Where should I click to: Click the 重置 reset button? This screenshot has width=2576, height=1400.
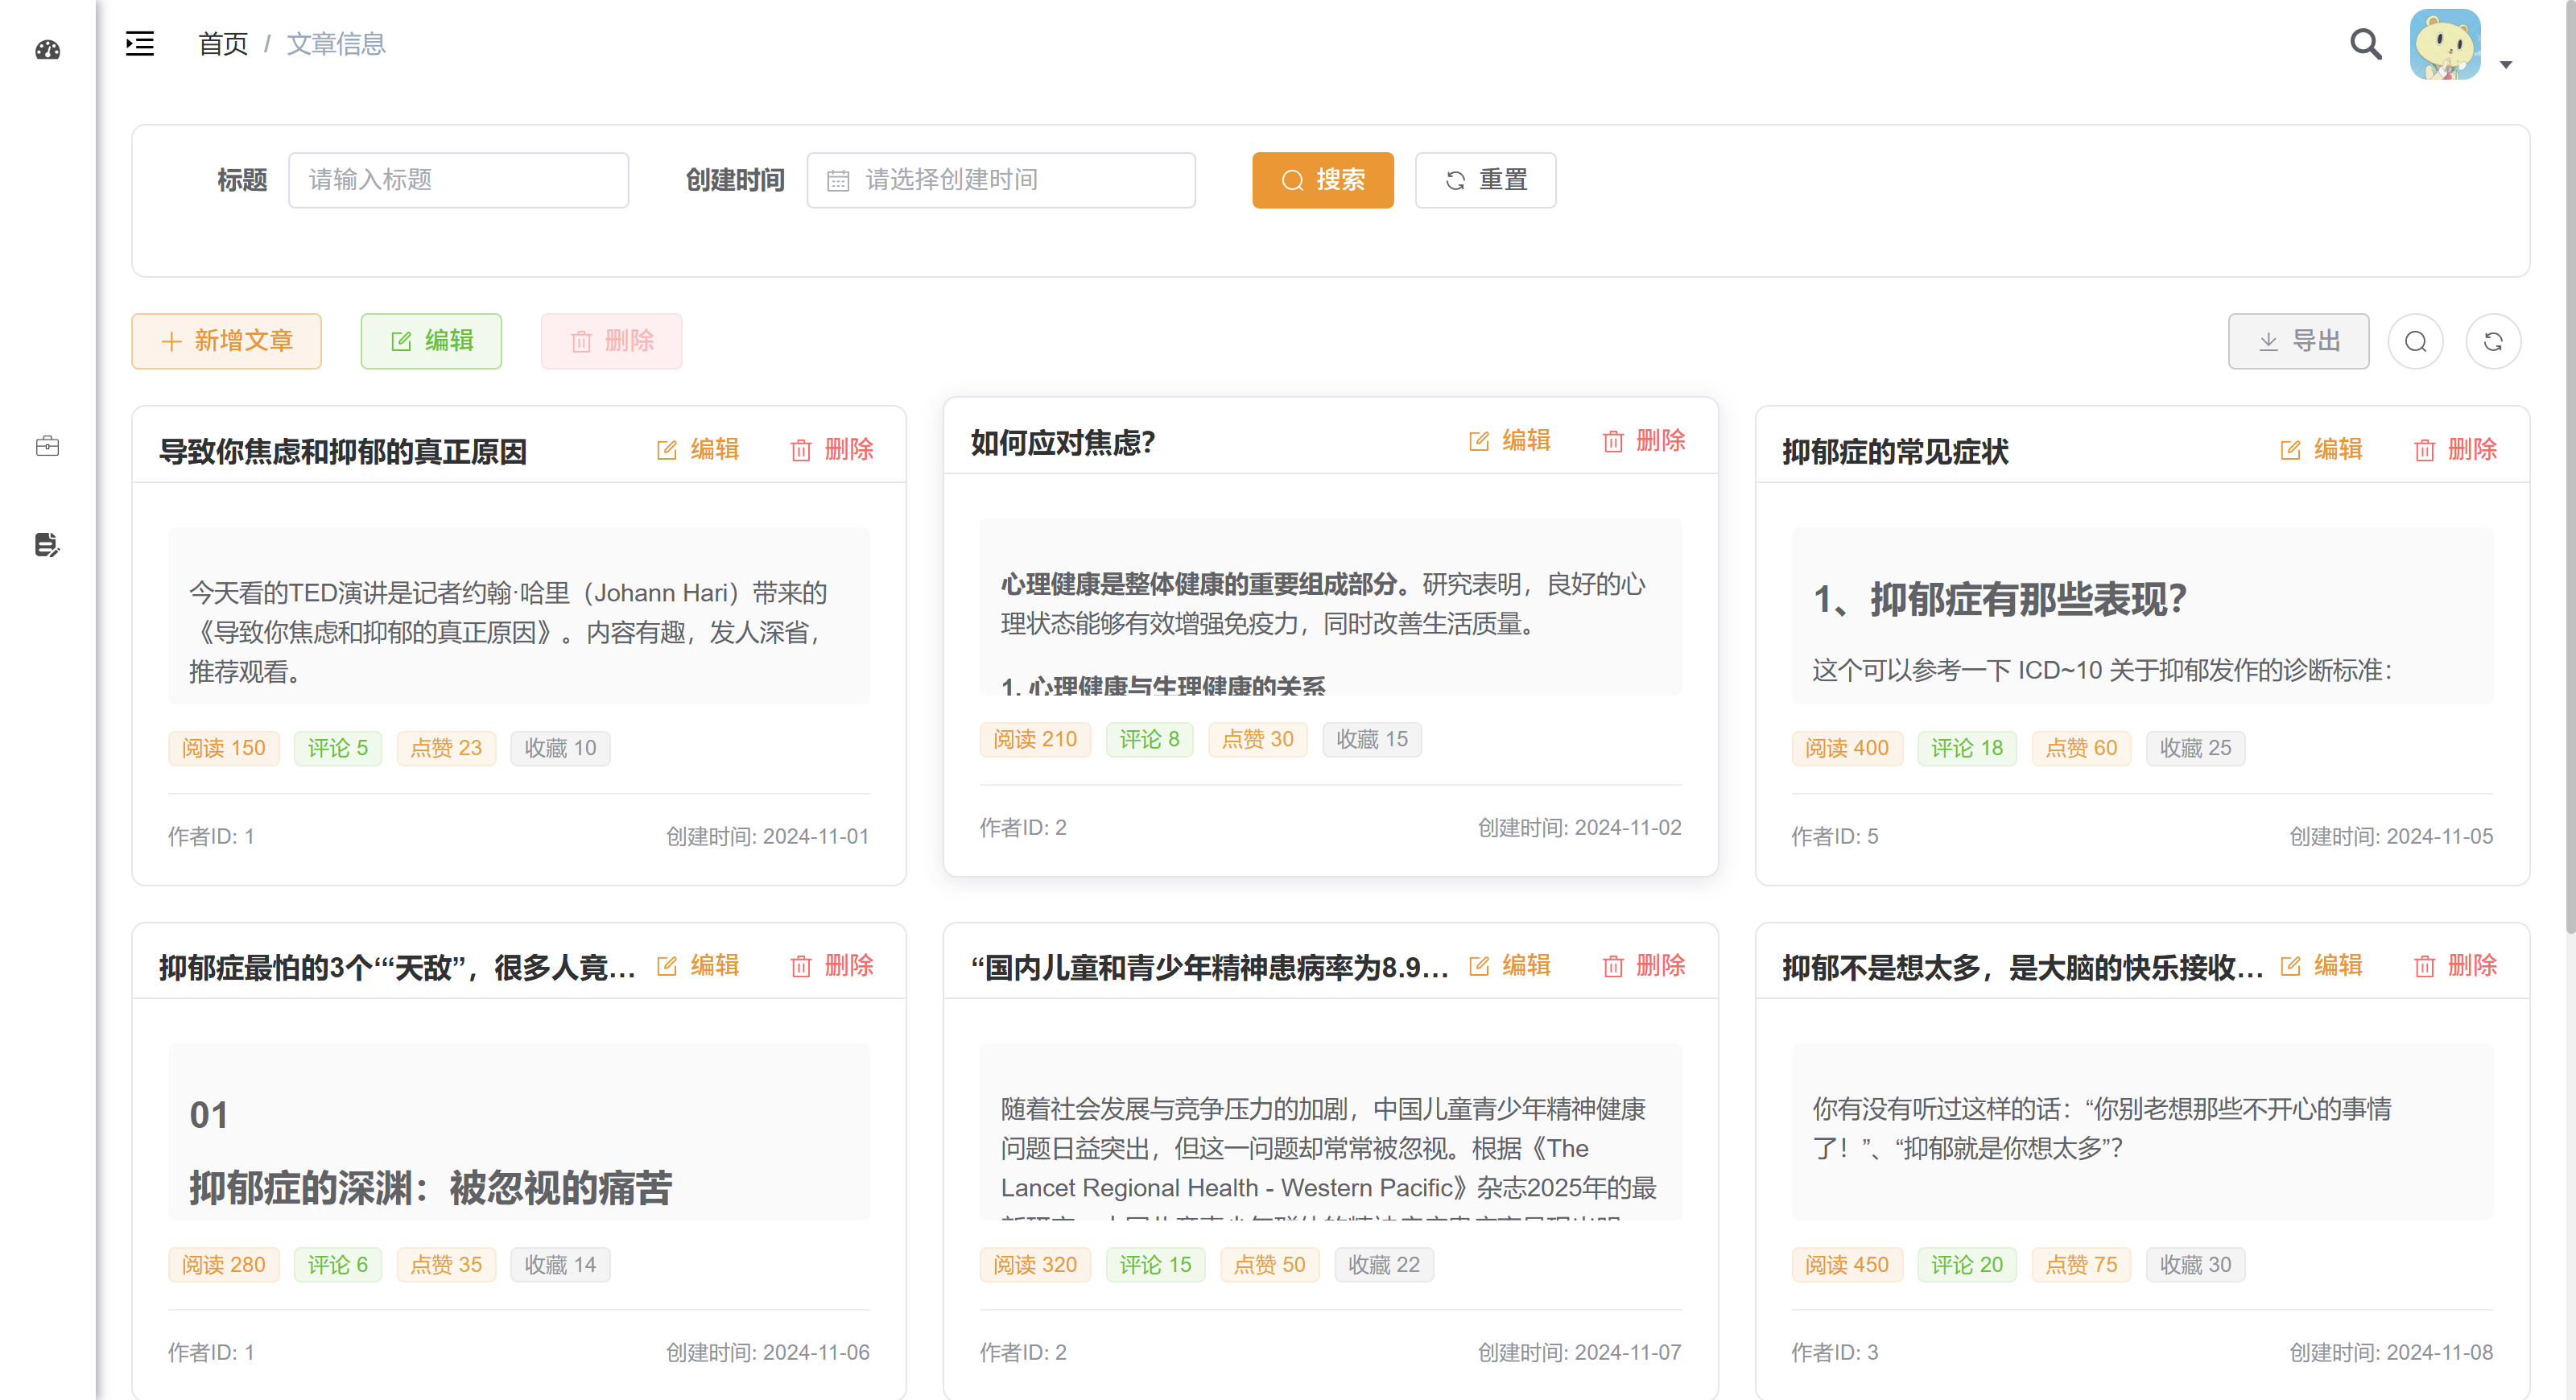[1485, 180]
